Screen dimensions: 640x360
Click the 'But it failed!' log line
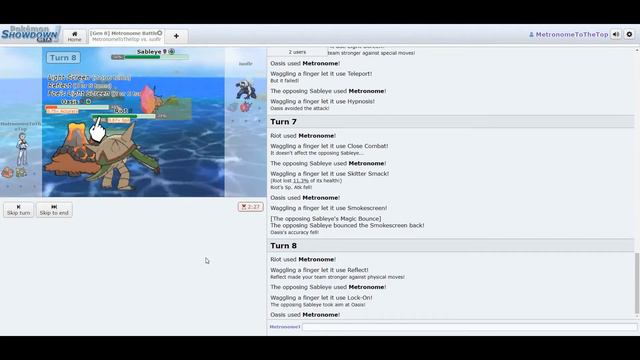pyautogui.click(x=284, y=81)
